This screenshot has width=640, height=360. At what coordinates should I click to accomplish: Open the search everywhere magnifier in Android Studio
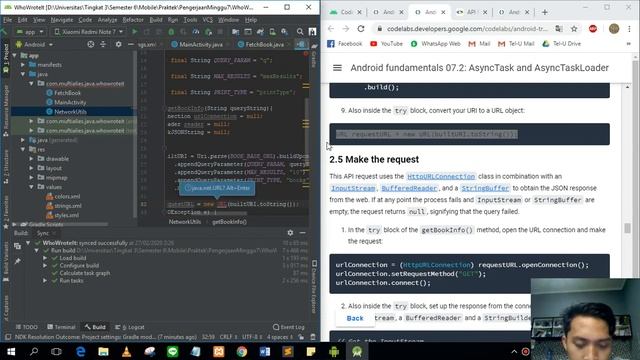pos(300,32)
